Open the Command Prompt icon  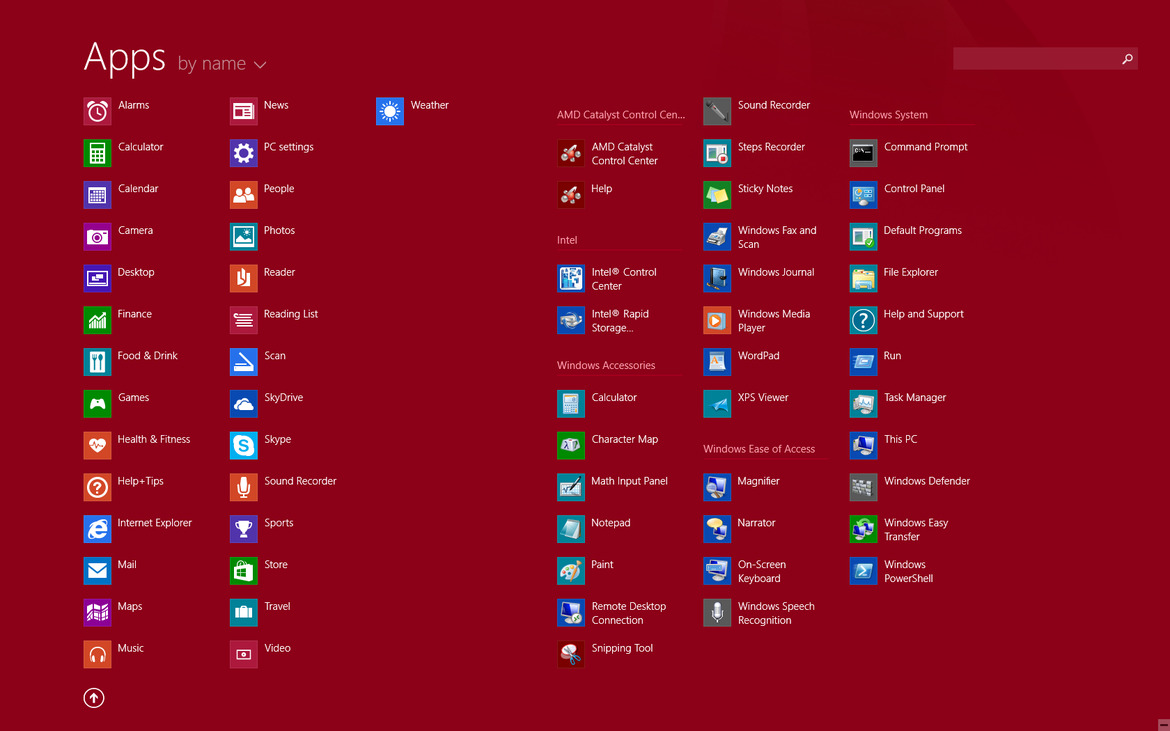(863, 153)
